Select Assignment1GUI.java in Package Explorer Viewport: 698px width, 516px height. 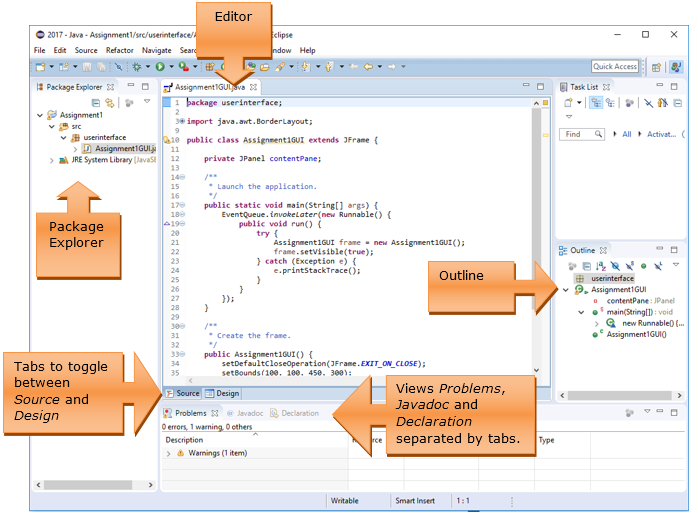pyautogui.click(x=119, y=149)
